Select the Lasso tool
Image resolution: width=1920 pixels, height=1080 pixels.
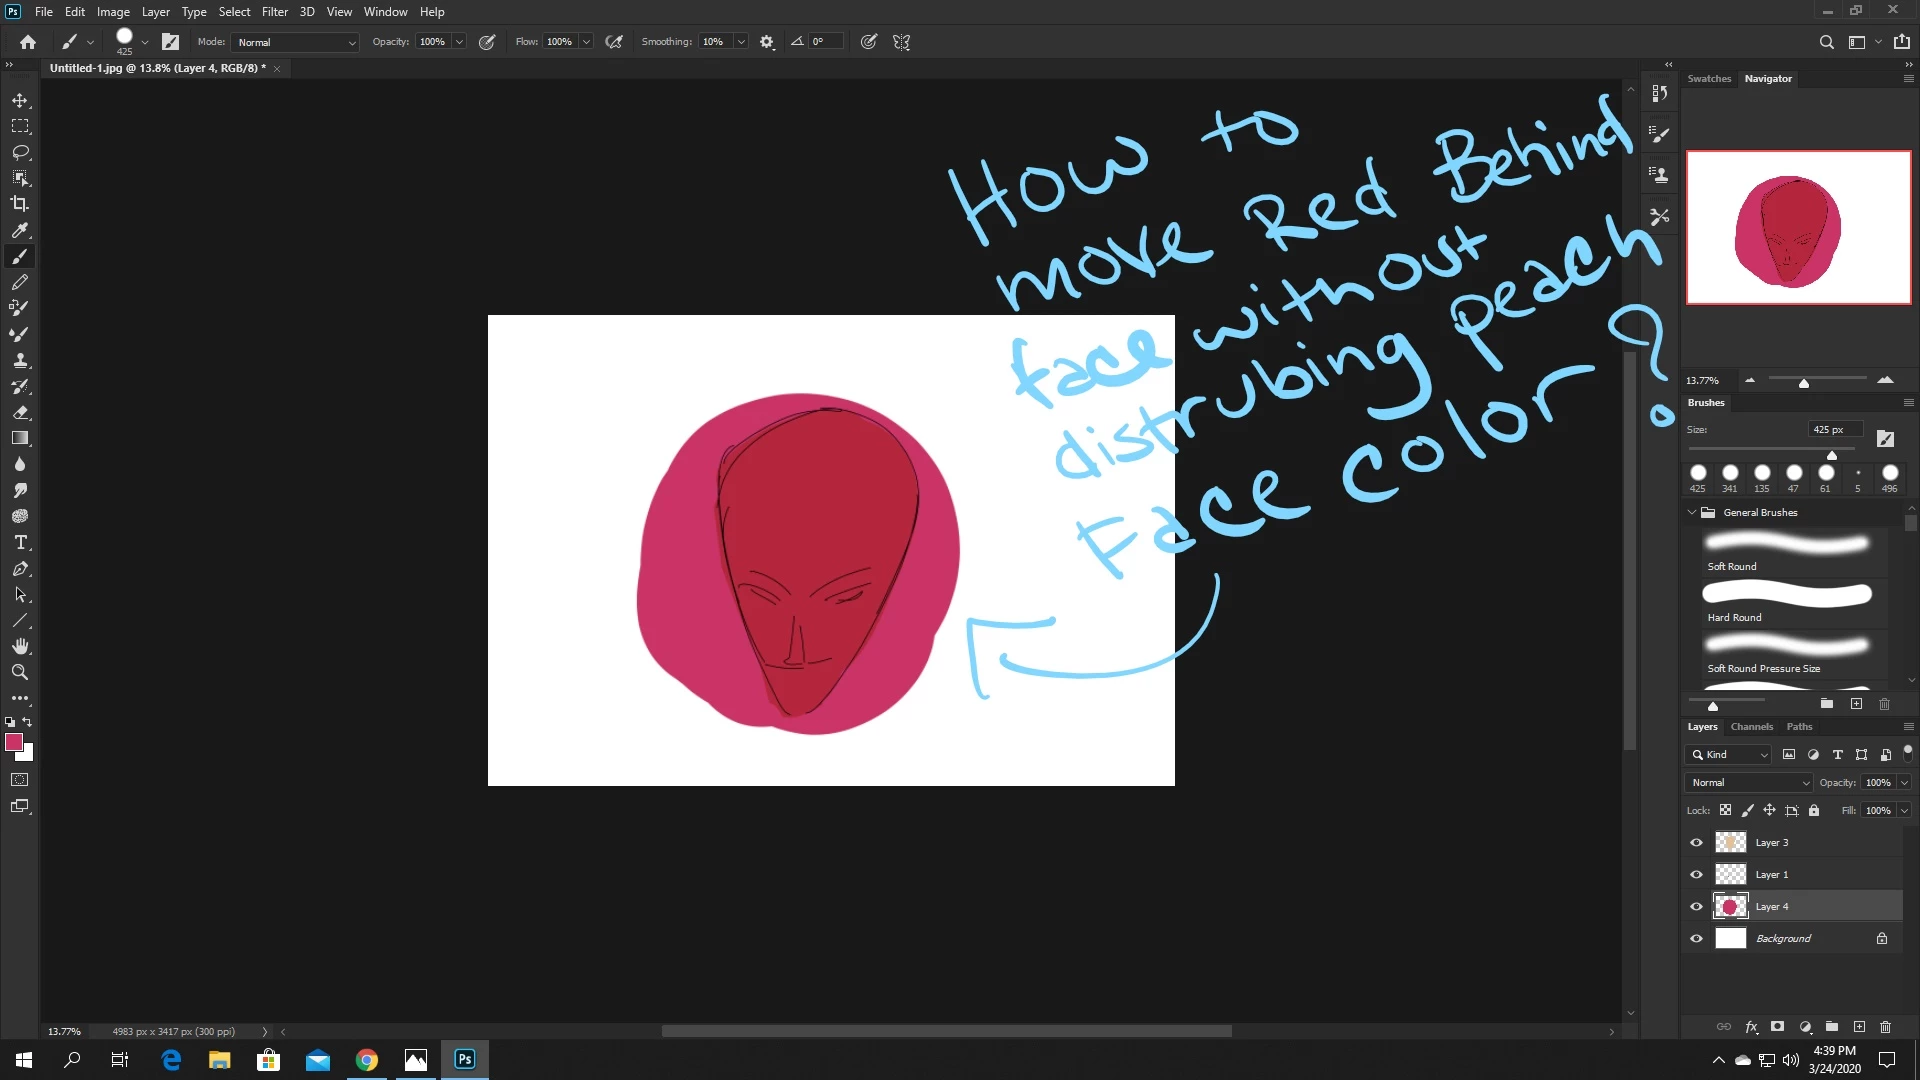(x=20, y=152)
